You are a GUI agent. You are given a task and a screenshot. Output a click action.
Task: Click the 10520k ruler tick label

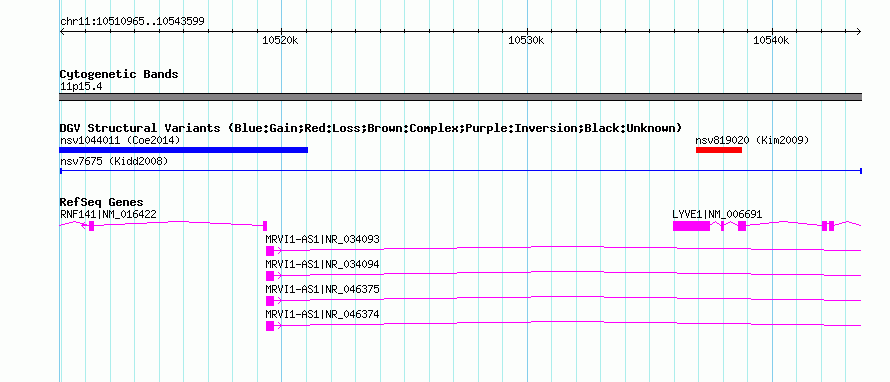tap(280, 40)
